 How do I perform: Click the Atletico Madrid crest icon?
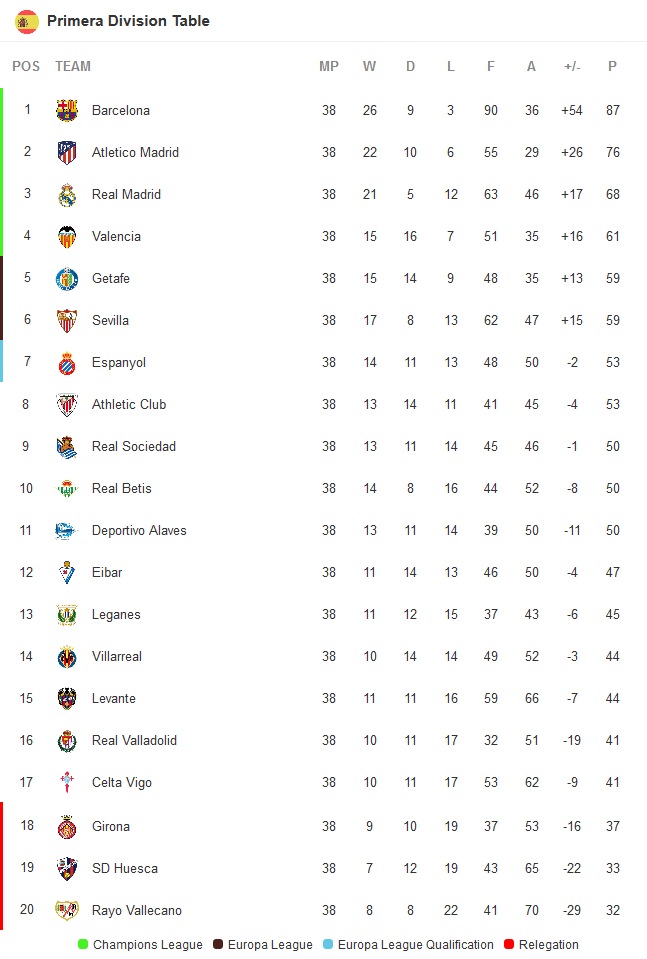(67, 152)
